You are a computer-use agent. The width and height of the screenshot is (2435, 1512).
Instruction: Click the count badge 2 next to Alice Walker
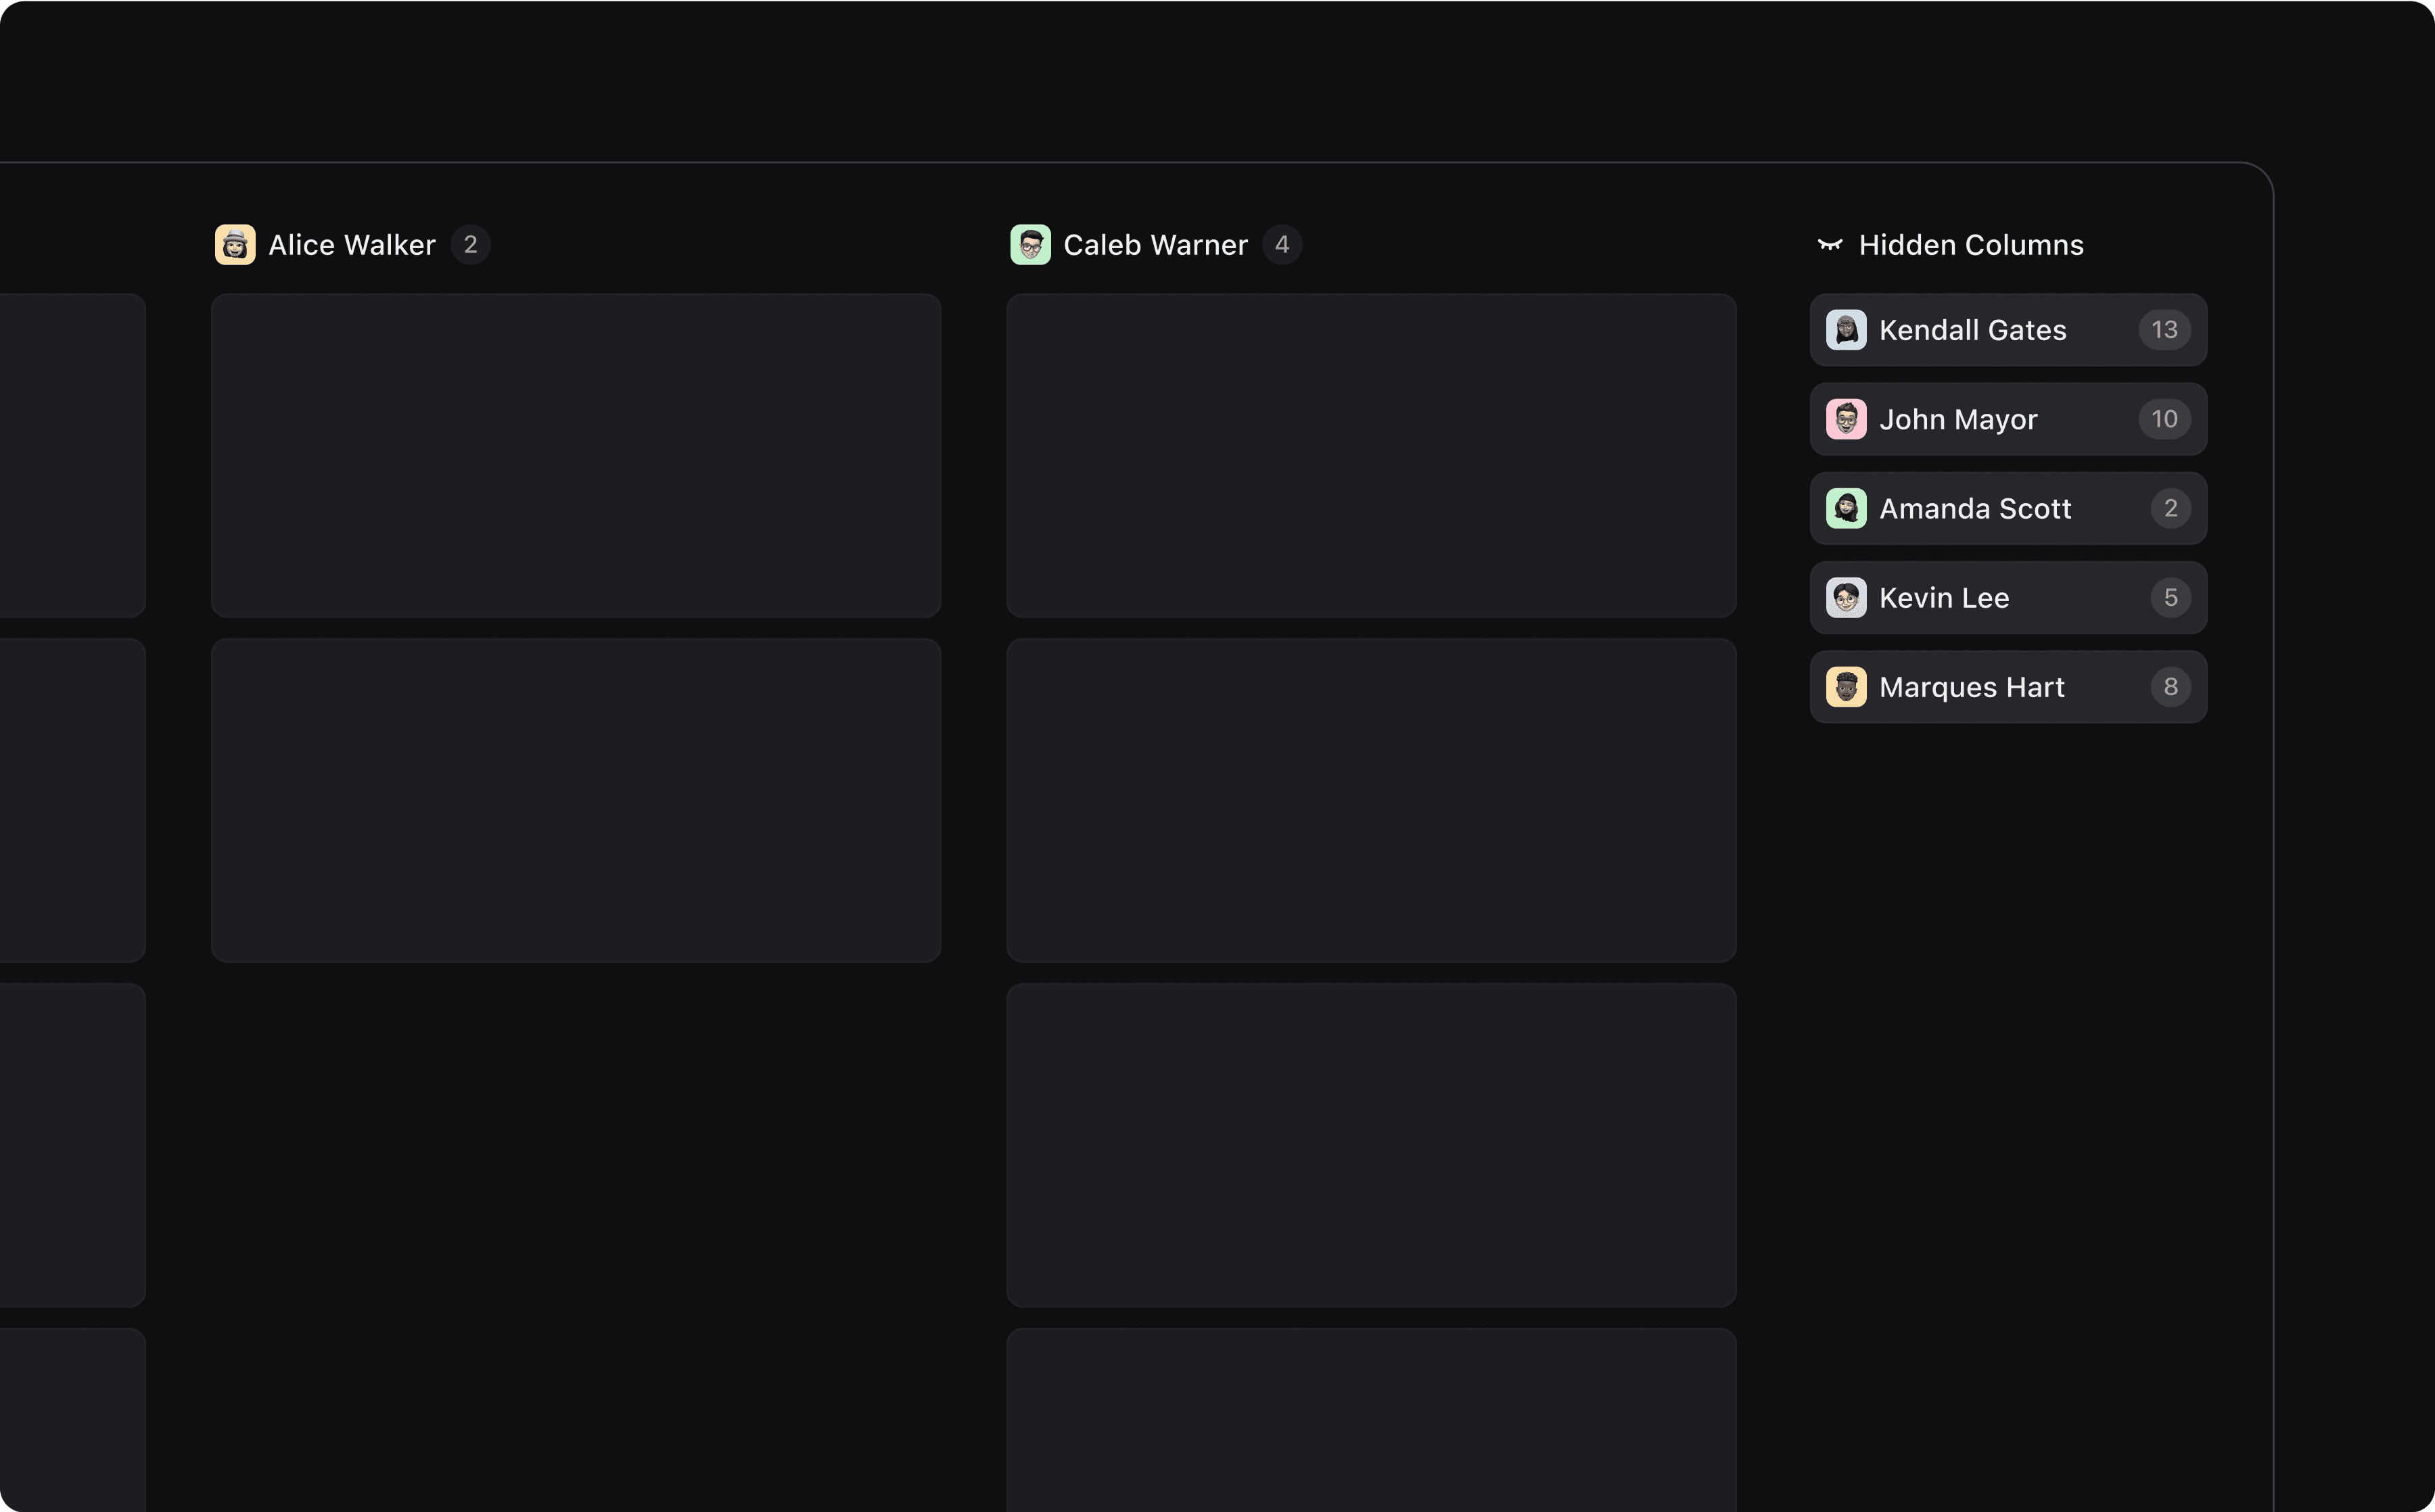pyautogui.click(x=470, y=245)
